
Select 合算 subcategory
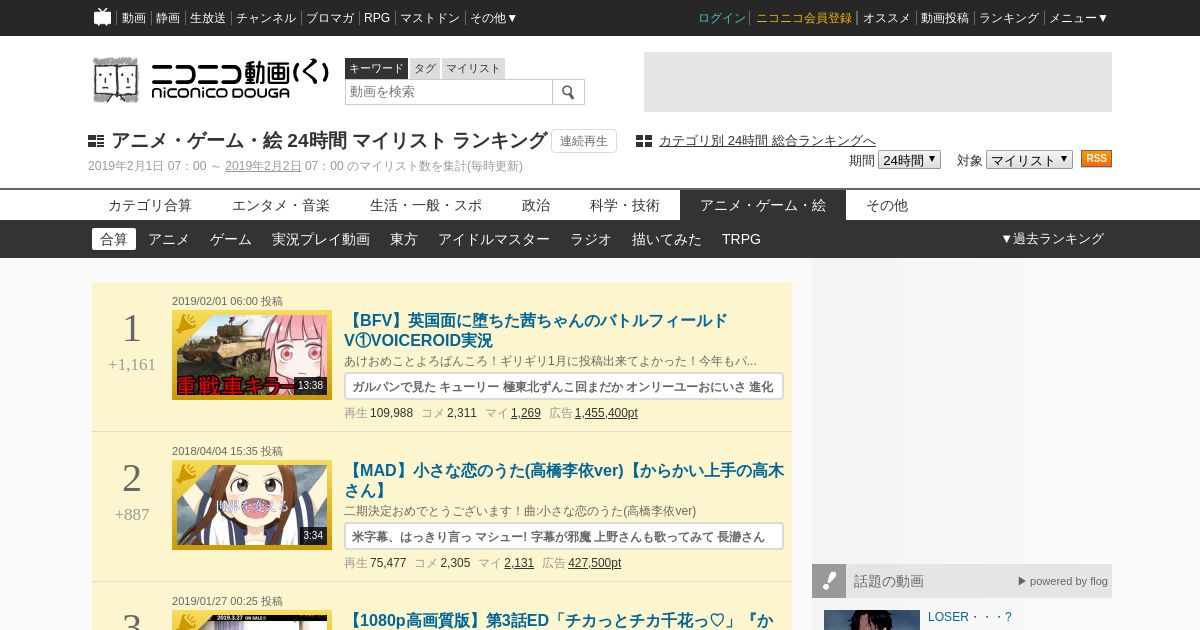point(114,239)
